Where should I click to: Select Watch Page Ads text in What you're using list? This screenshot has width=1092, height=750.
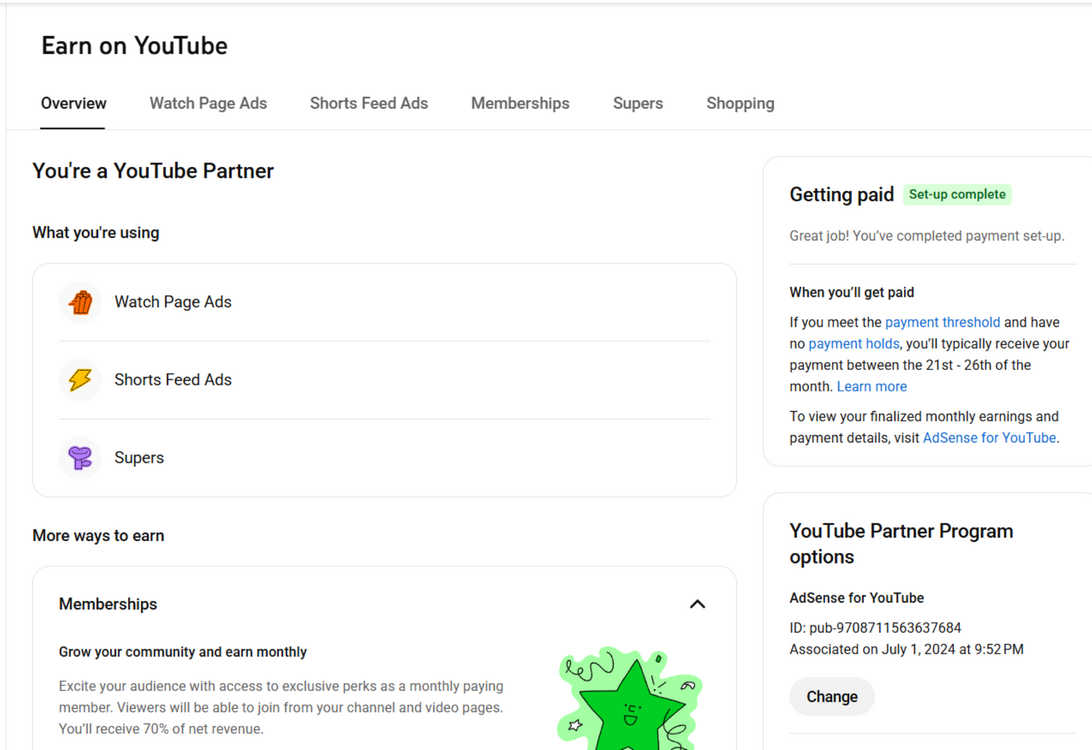(x=173, y=302)
